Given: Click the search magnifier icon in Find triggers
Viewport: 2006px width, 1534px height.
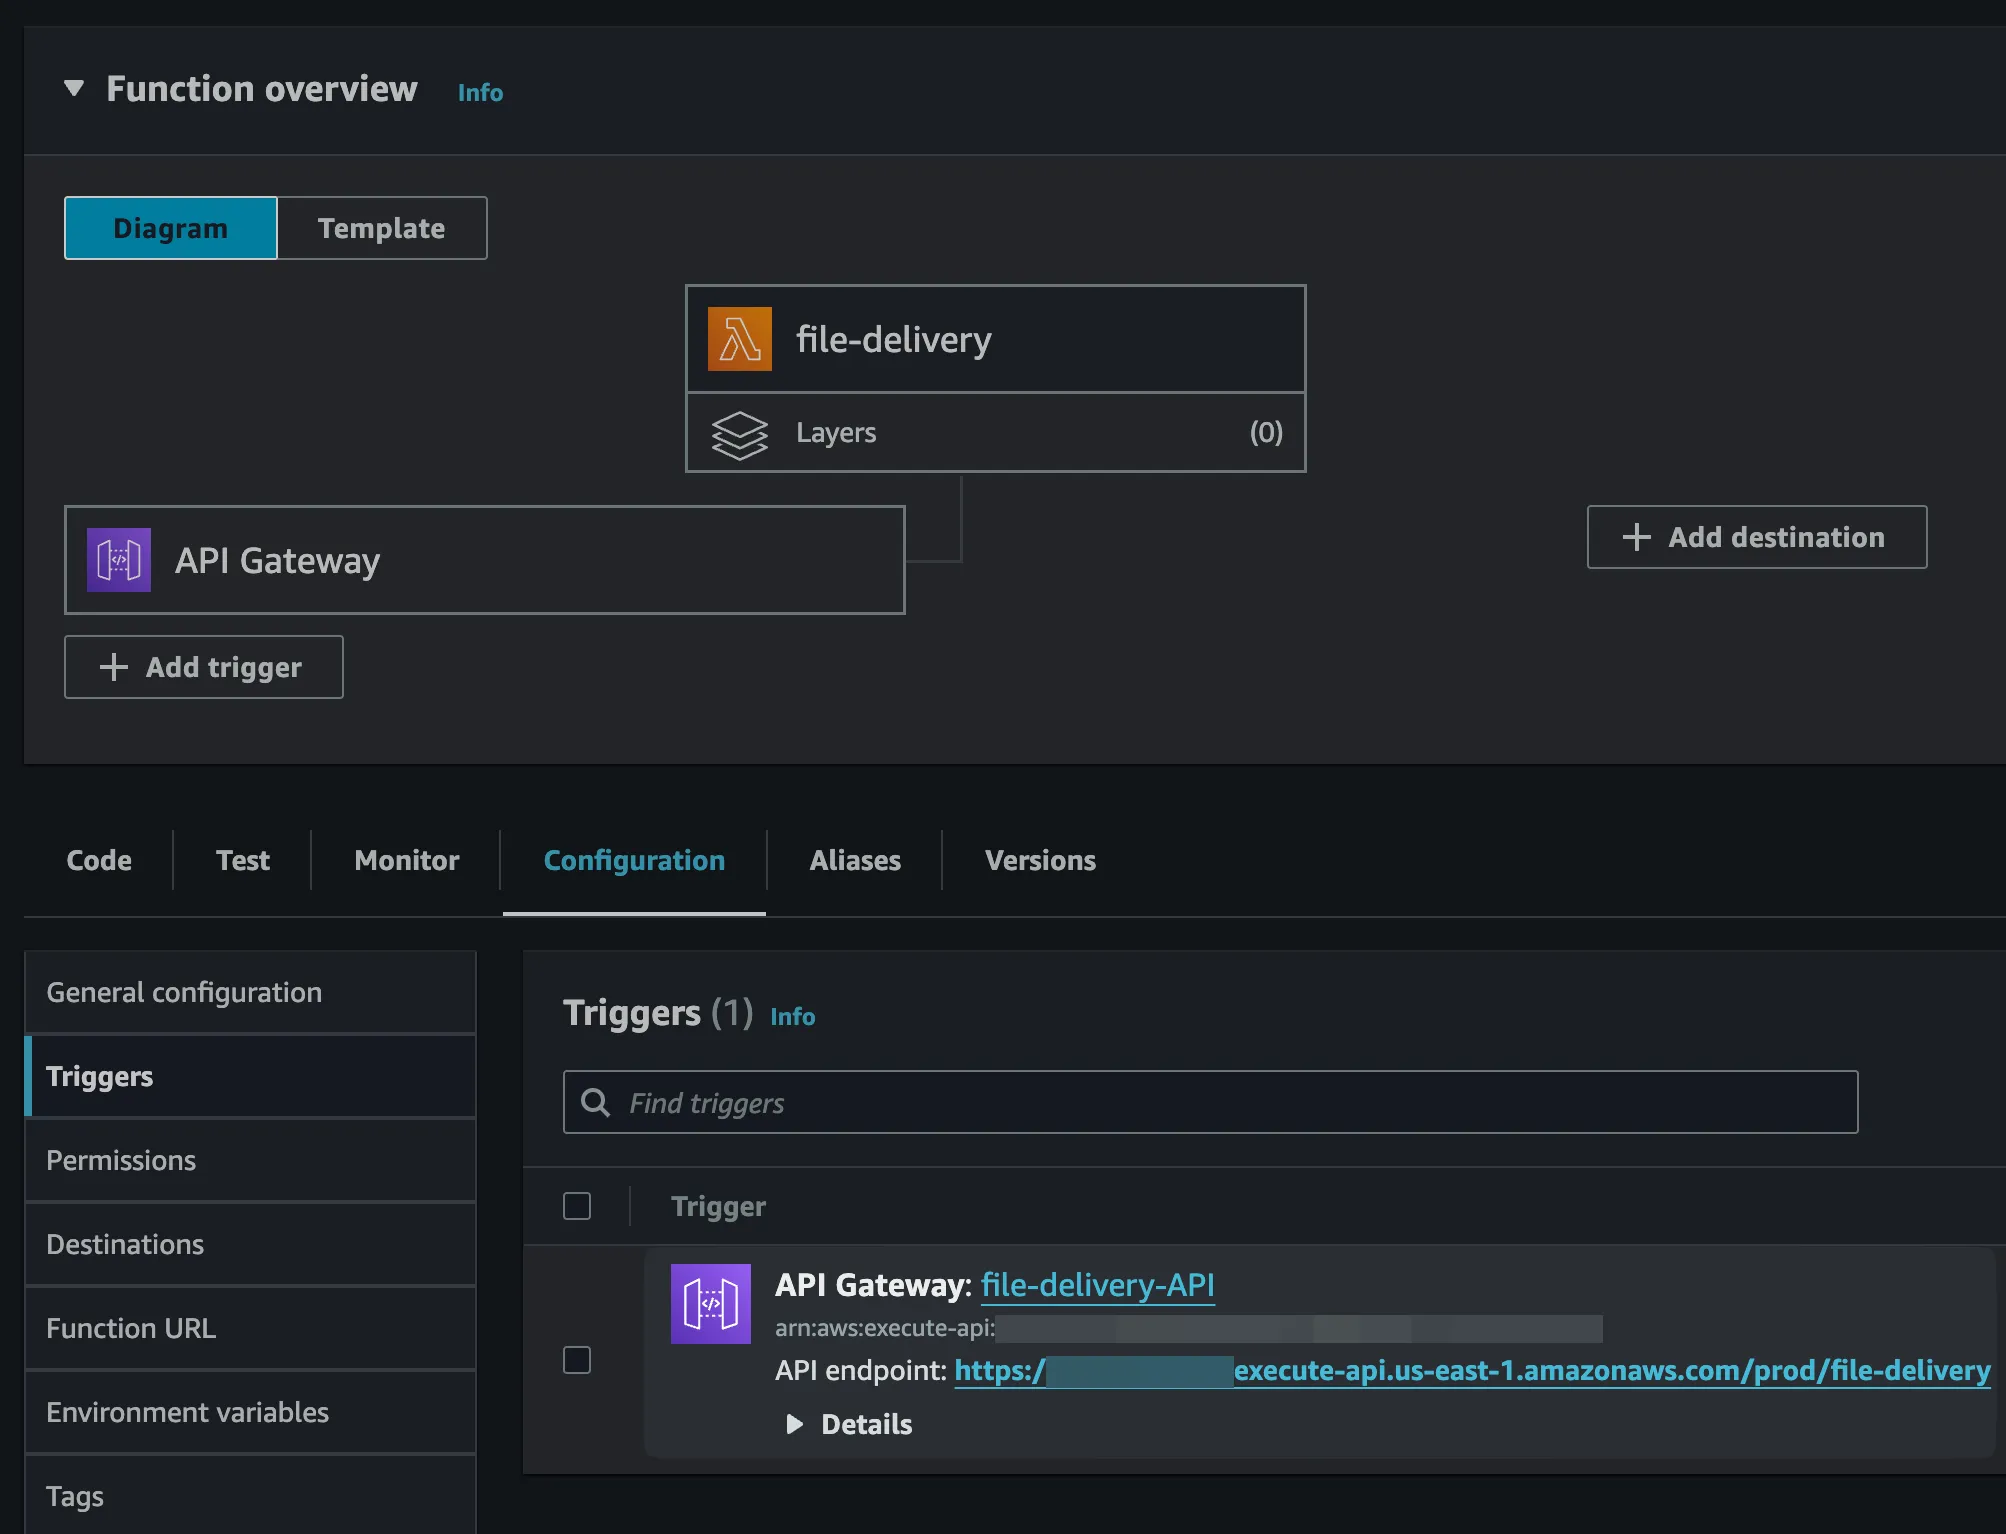Looking at the screenshot, I should 596,1102.
